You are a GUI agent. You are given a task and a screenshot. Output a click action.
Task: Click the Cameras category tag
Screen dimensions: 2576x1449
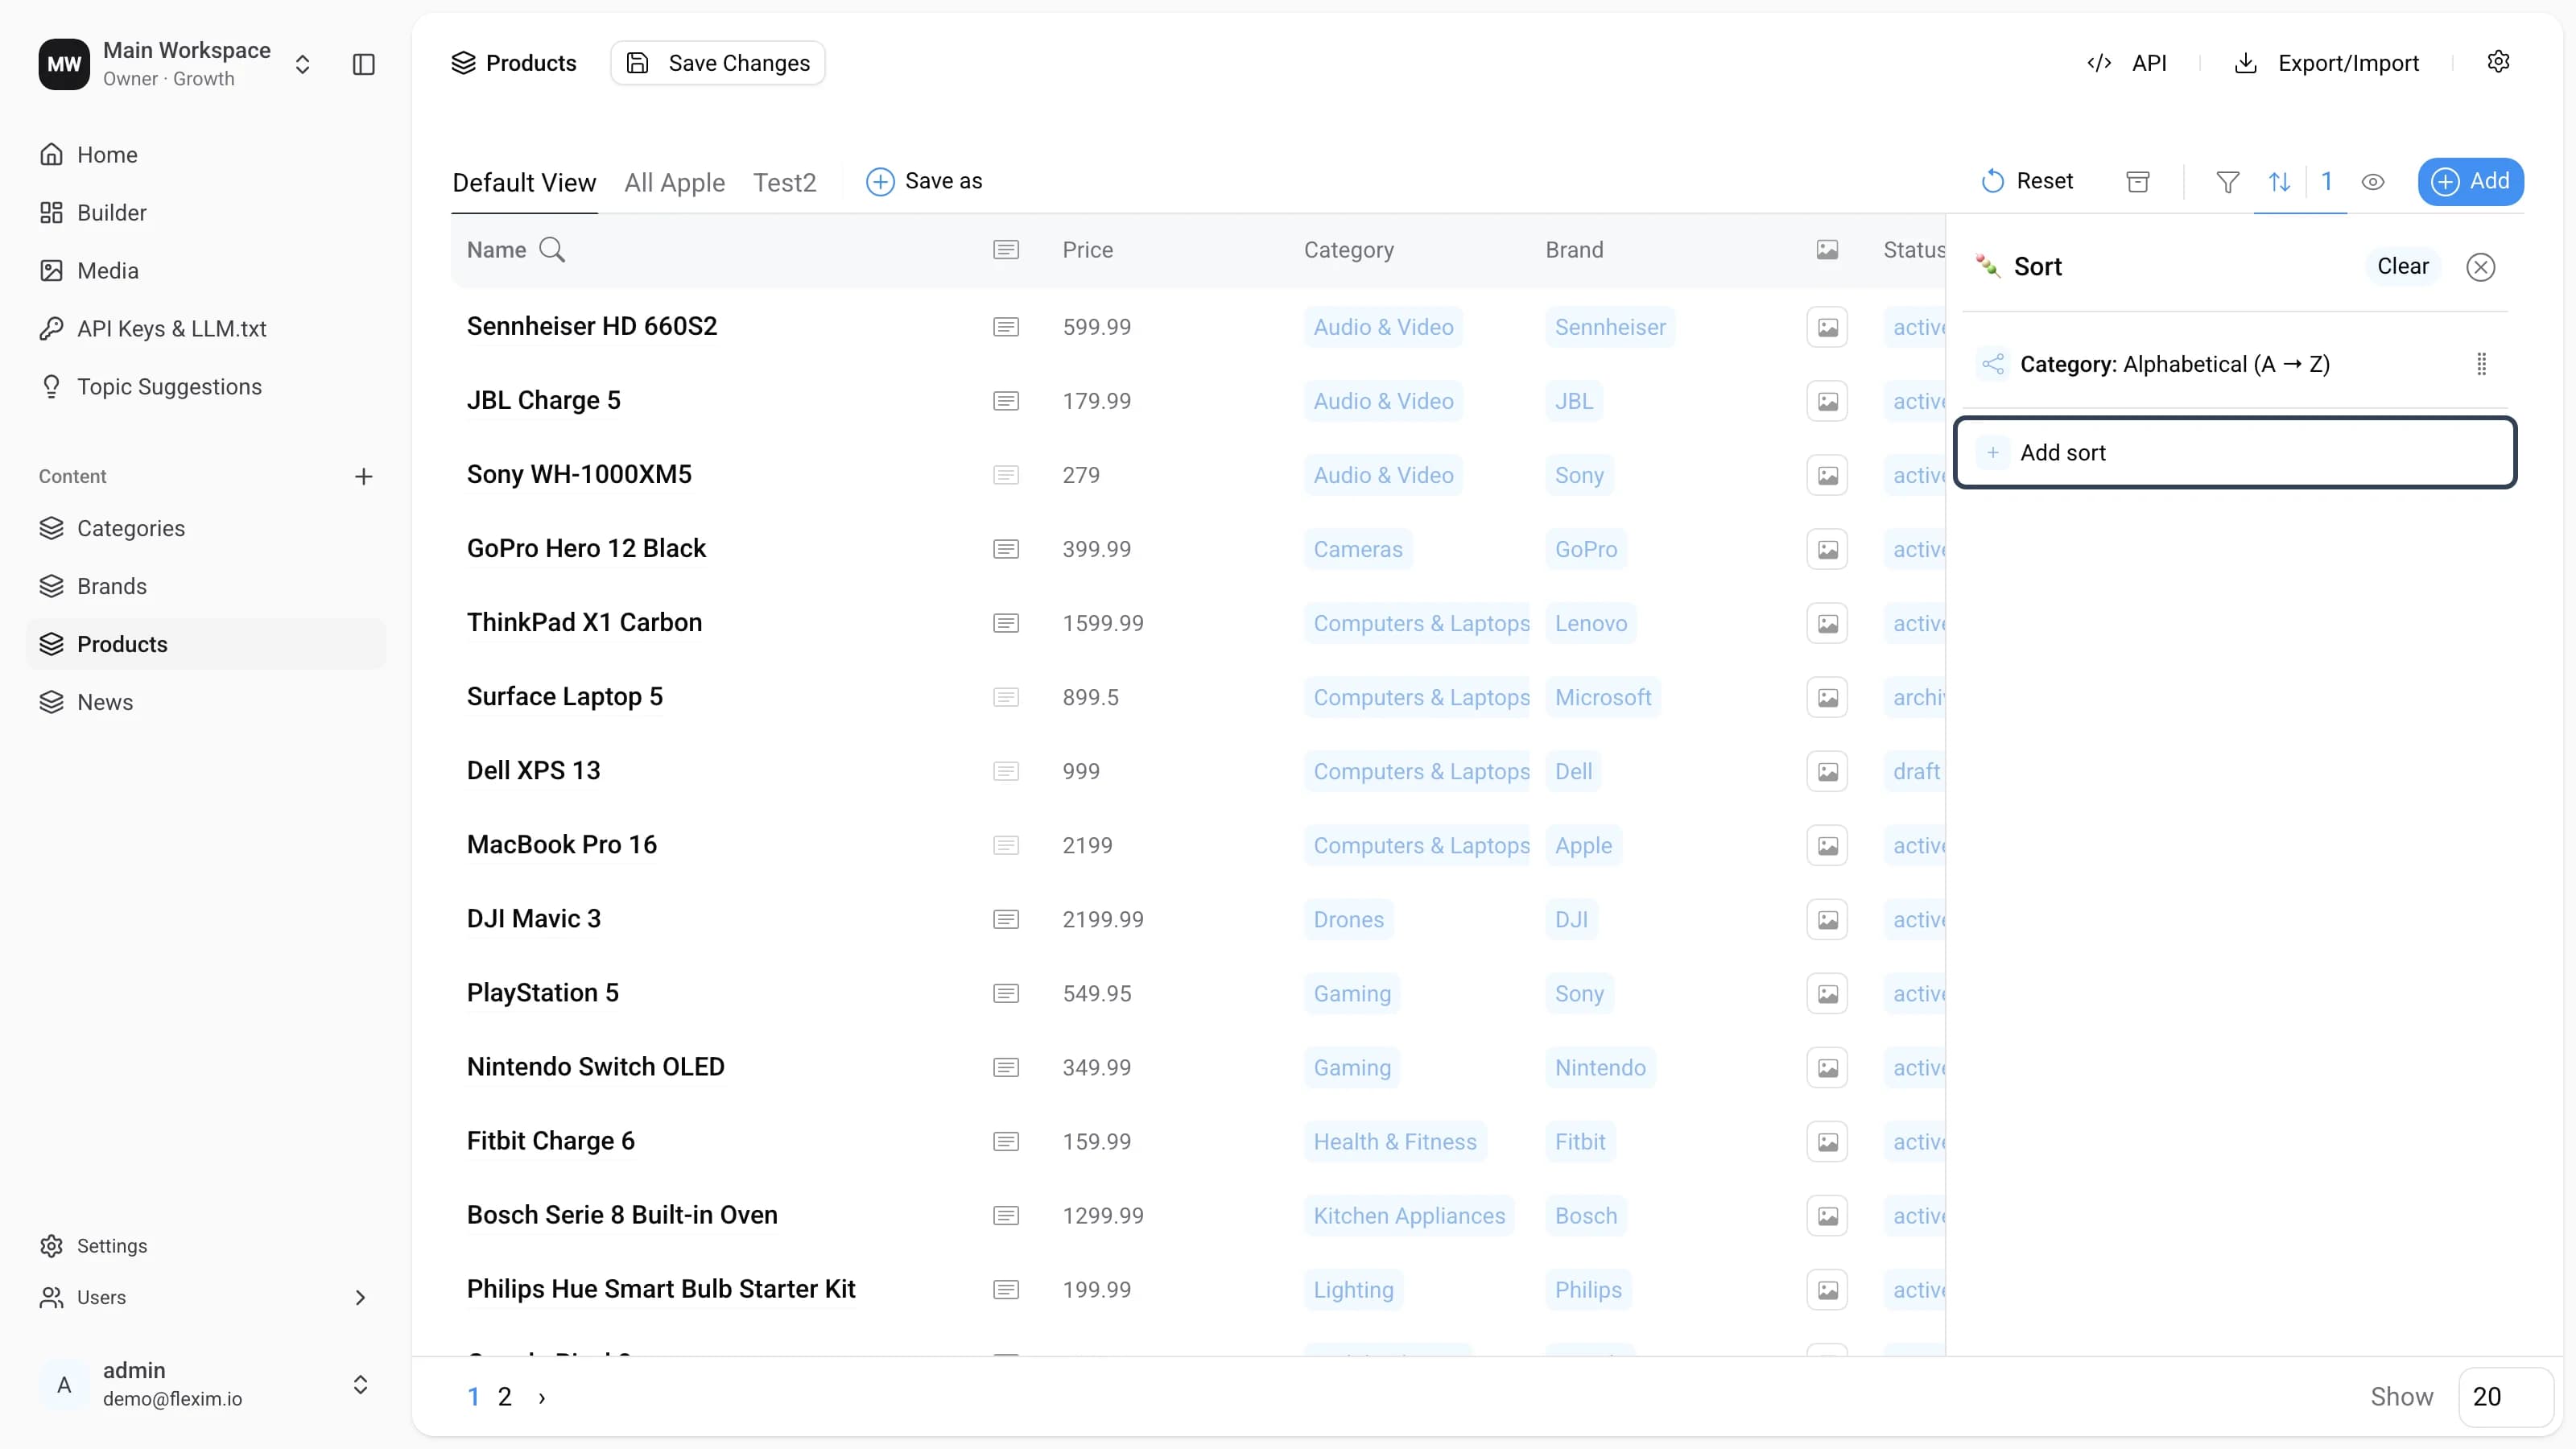pyautogui.click(x=1357, y=549)
